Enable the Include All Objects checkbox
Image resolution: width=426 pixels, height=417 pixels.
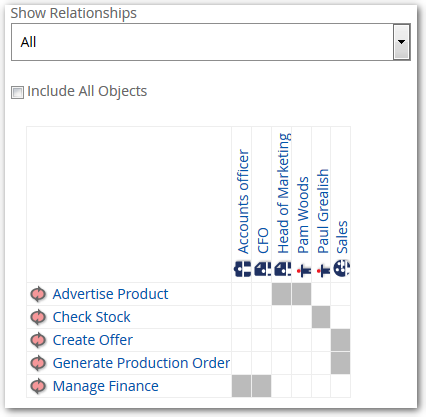tap(17, 92)
